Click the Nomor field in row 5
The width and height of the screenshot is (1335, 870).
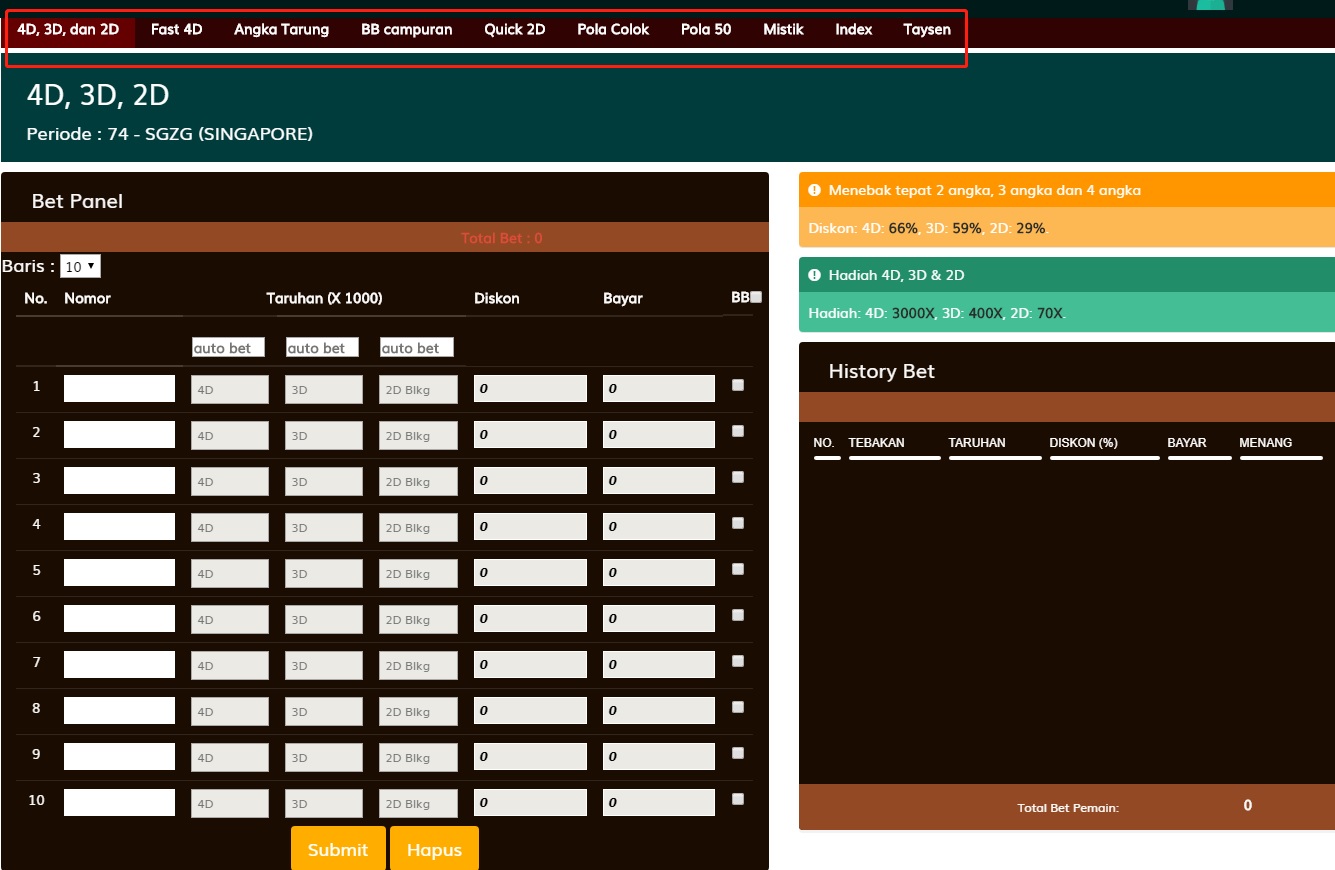pos(119,573)
